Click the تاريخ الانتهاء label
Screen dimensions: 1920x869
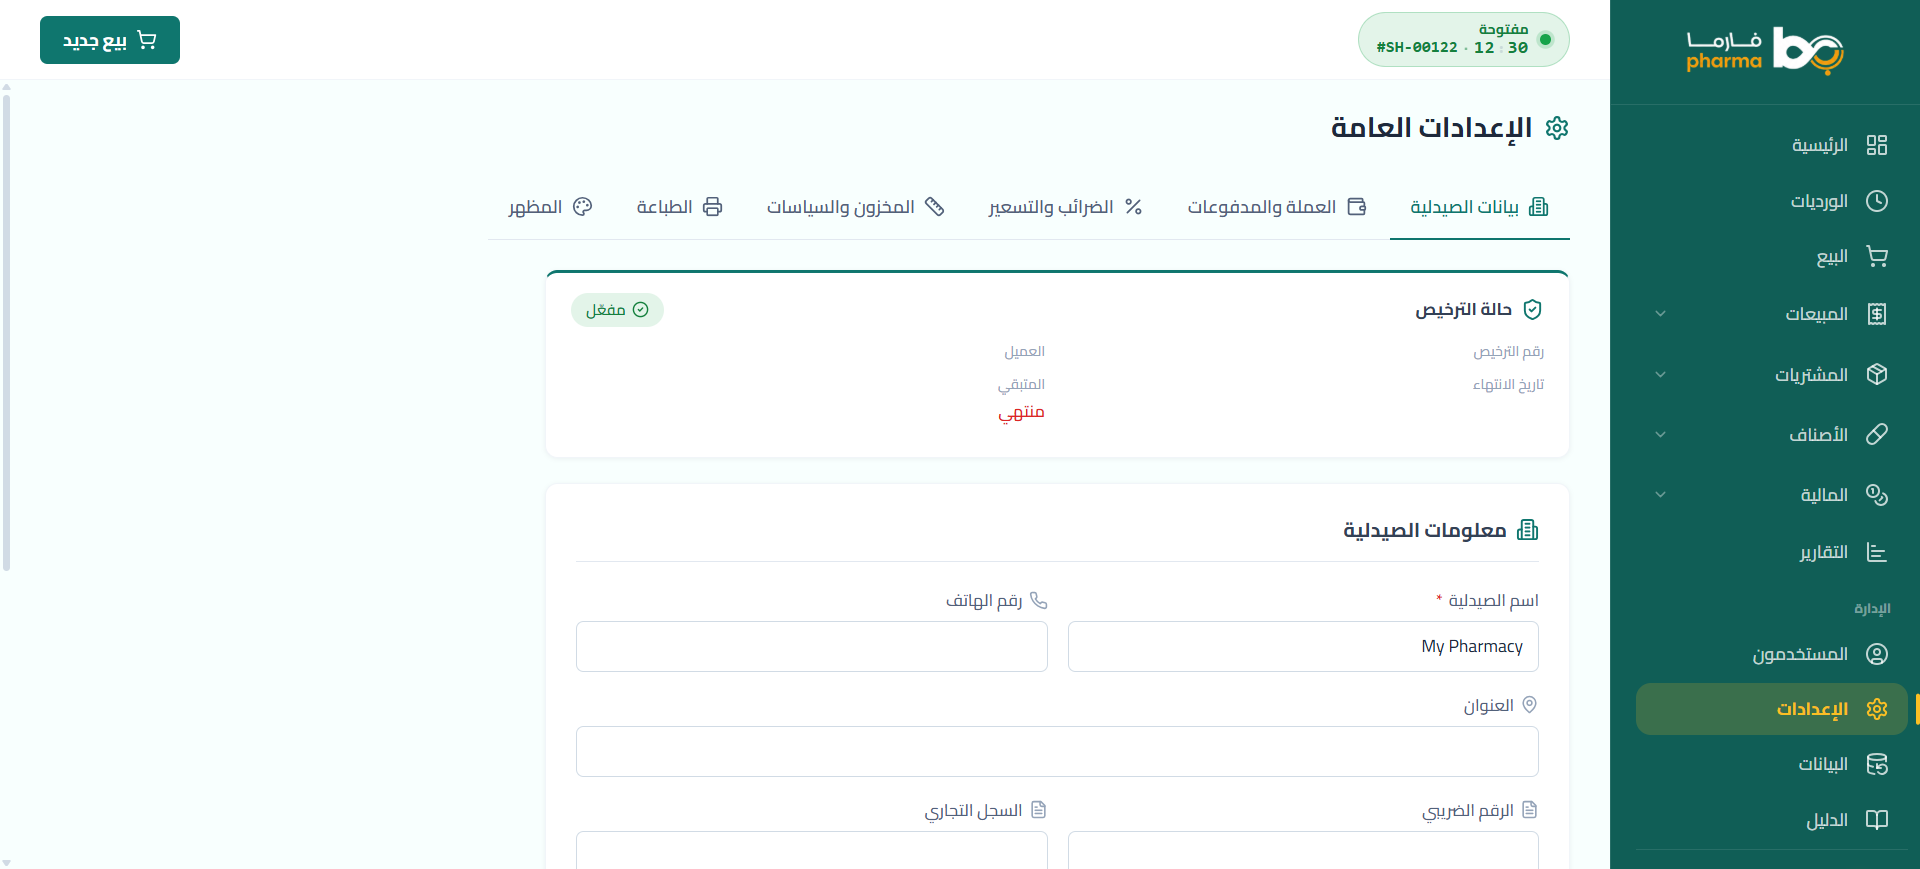click(x=1508, y=385)
